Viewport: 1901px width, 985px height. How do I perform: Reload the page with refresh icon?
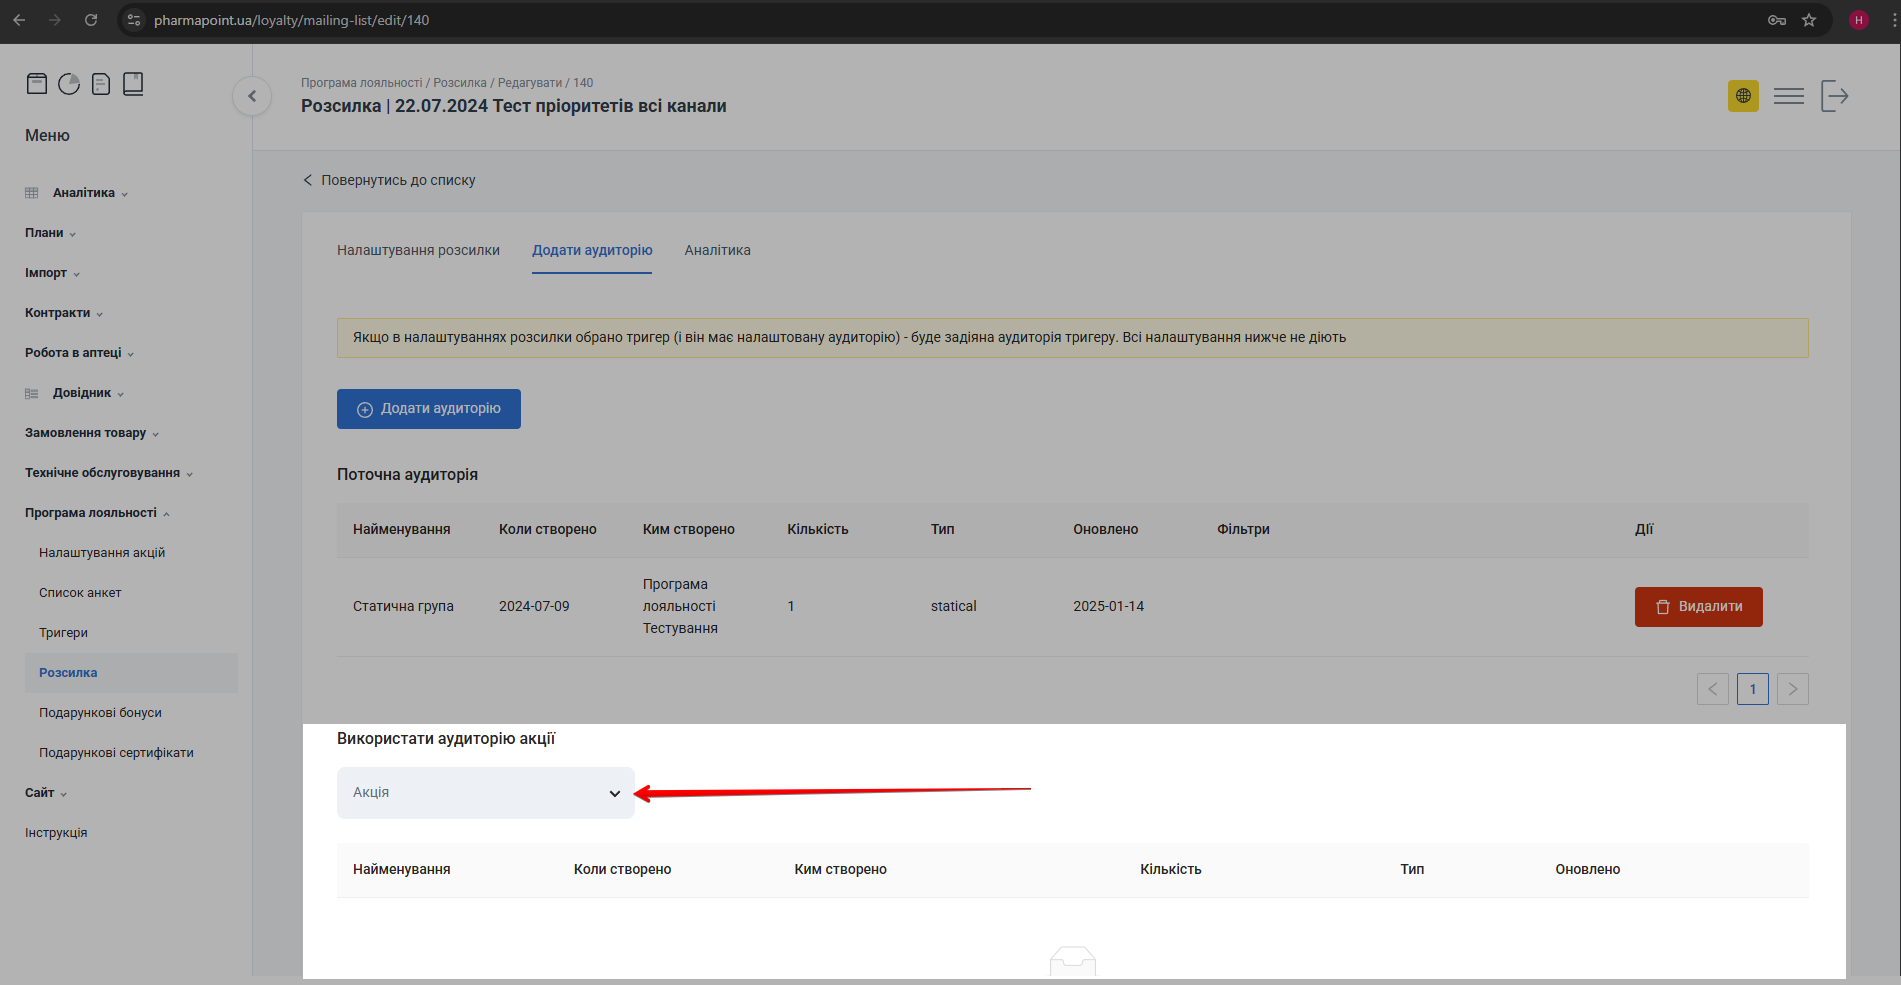pos(91,20)
